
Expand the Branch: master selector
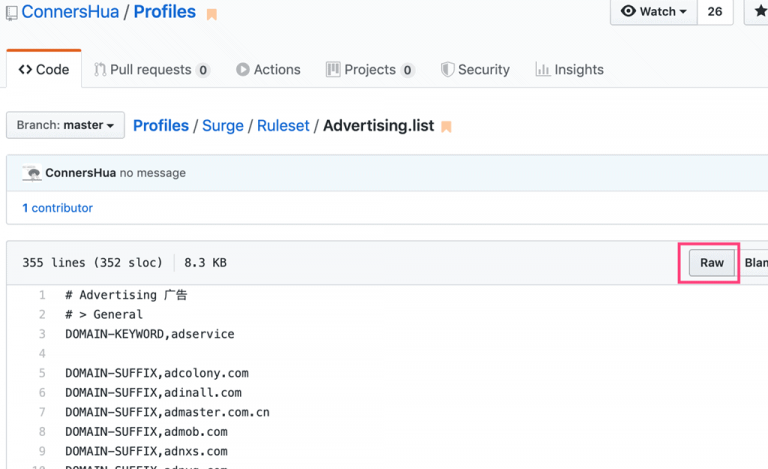65,125
